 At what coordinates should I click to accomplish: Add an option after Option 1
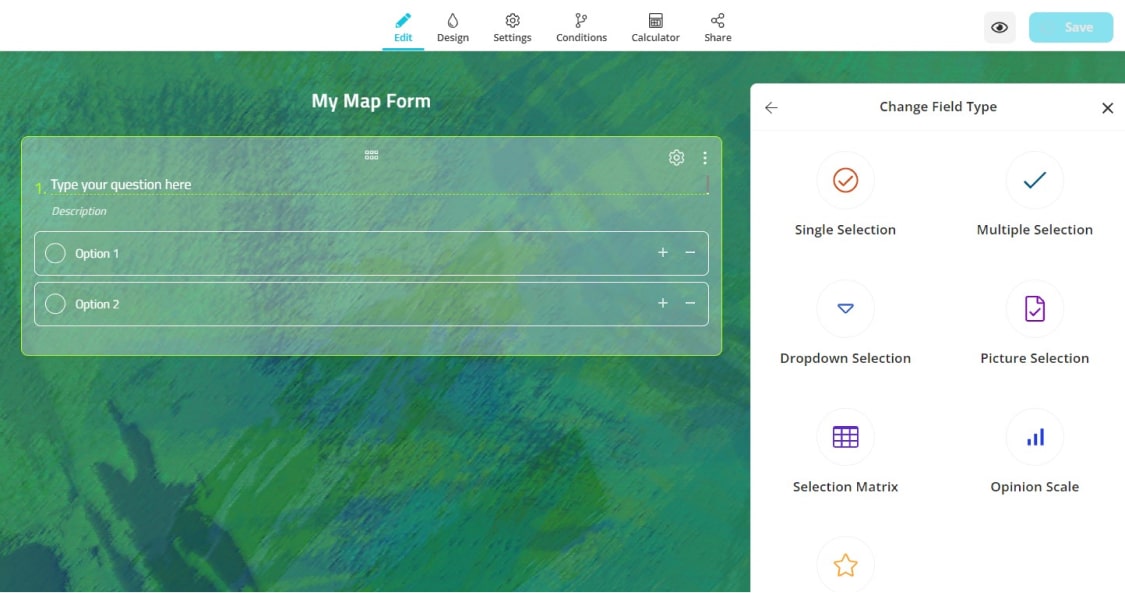(662, 253)
